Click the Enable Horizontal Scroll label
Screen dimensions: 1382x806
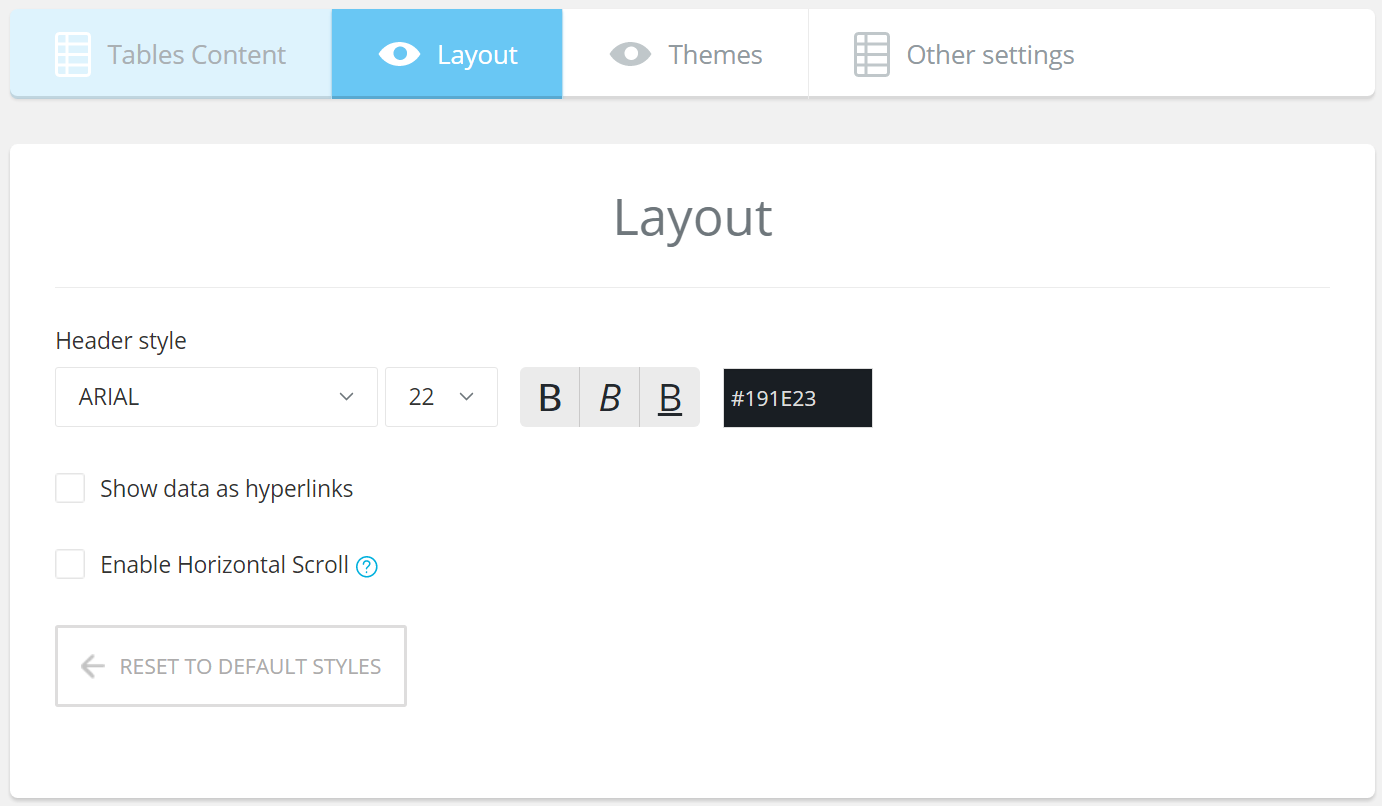[225, 565]
